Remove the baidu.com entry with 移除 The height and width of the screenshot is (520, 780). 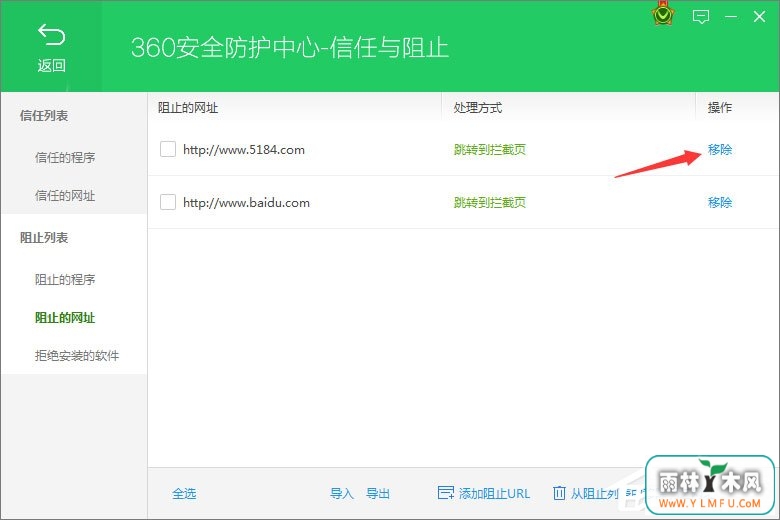click(x=720, y=203)
